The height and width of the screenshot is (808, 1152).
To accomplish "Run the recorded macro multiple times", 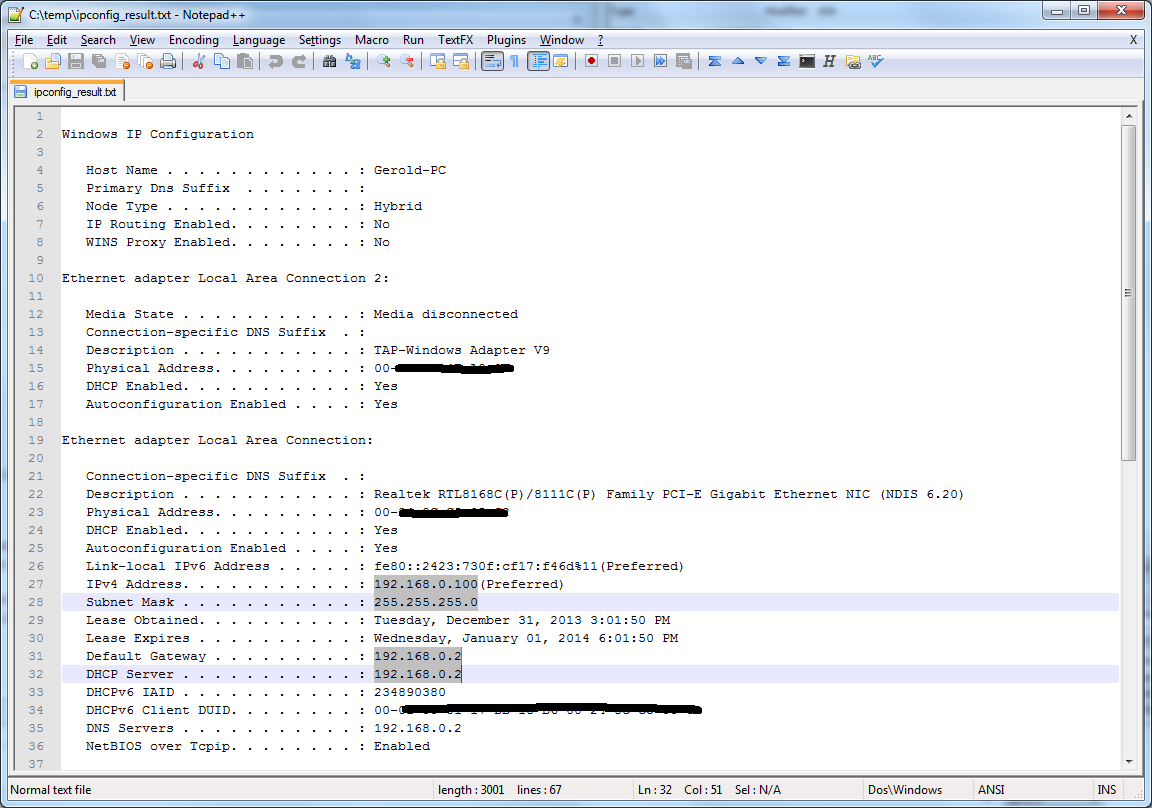I will 660,61.
